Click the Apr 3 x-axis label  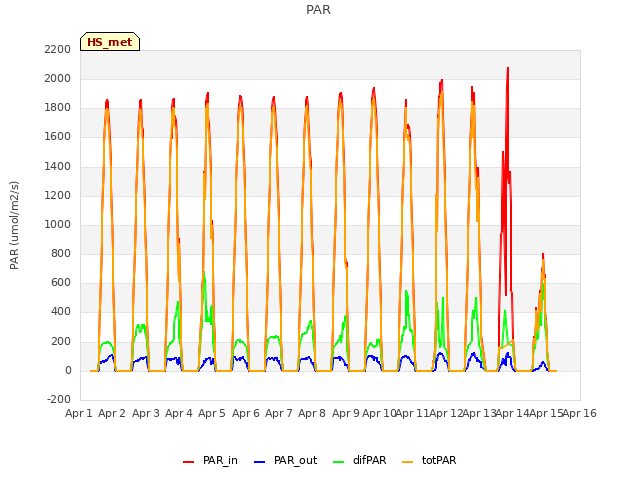tap(145, 413)
